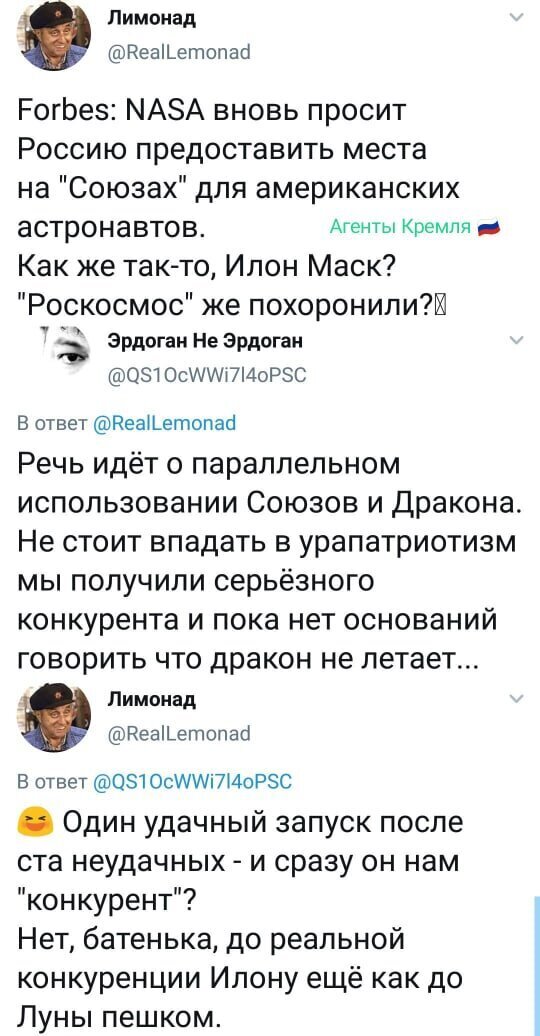Open the reply text starting 'Один удачный запуск'
The height and width of the screenshot is (1036, 540).
click(243, 918)
